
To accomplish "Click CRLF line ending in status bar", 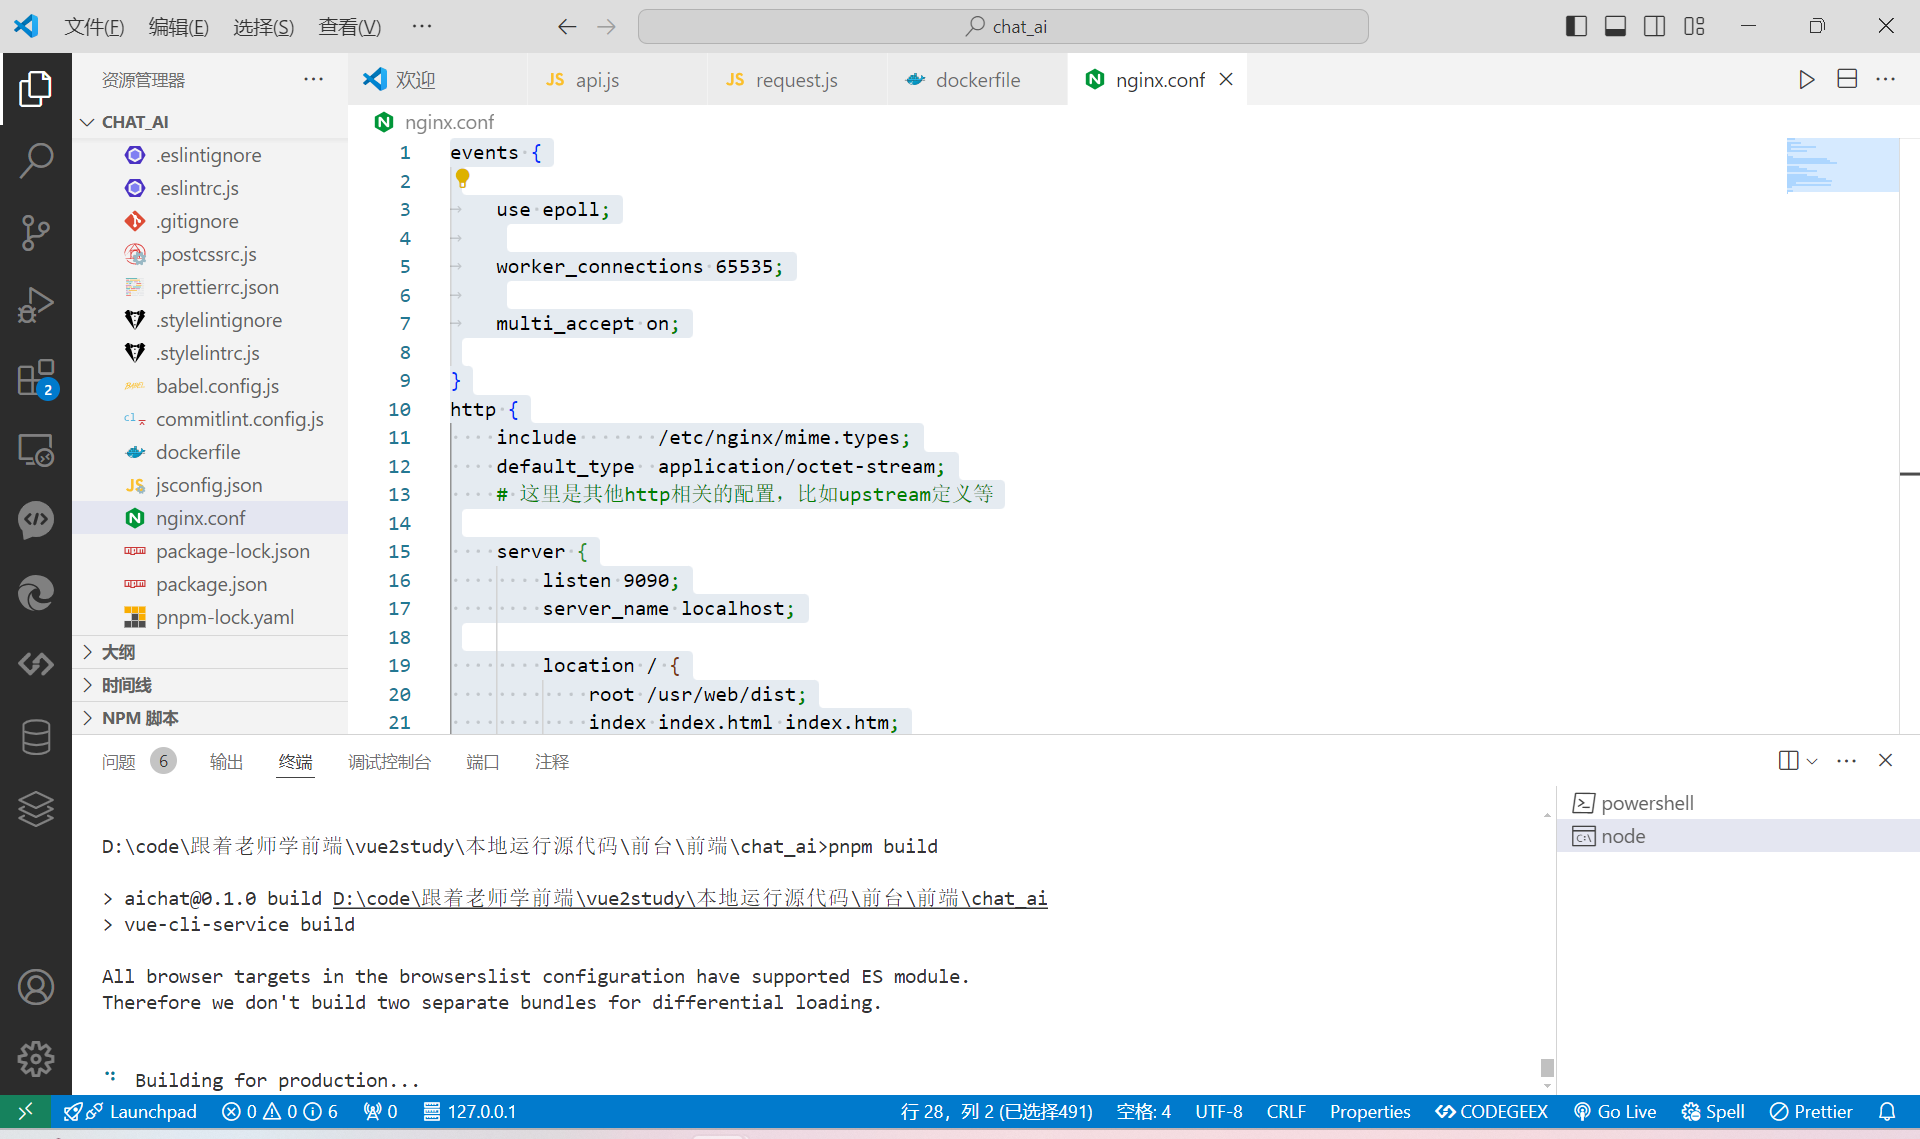I will pyautogui.click(x=1285, y=1112).
